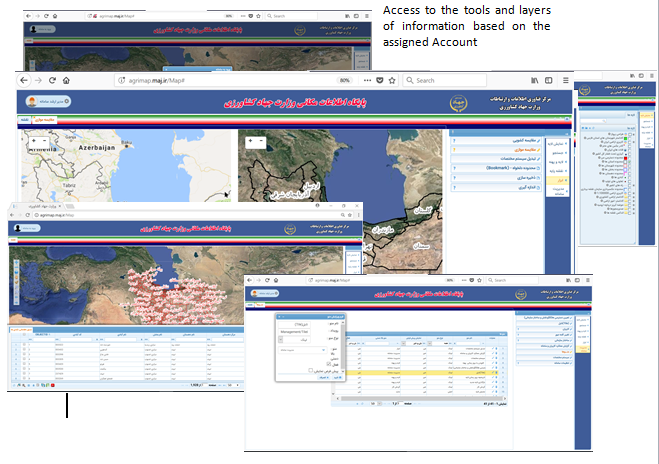
Task: Open نمایش لایه sidebar tab in main window
Action: click(558, 144)
